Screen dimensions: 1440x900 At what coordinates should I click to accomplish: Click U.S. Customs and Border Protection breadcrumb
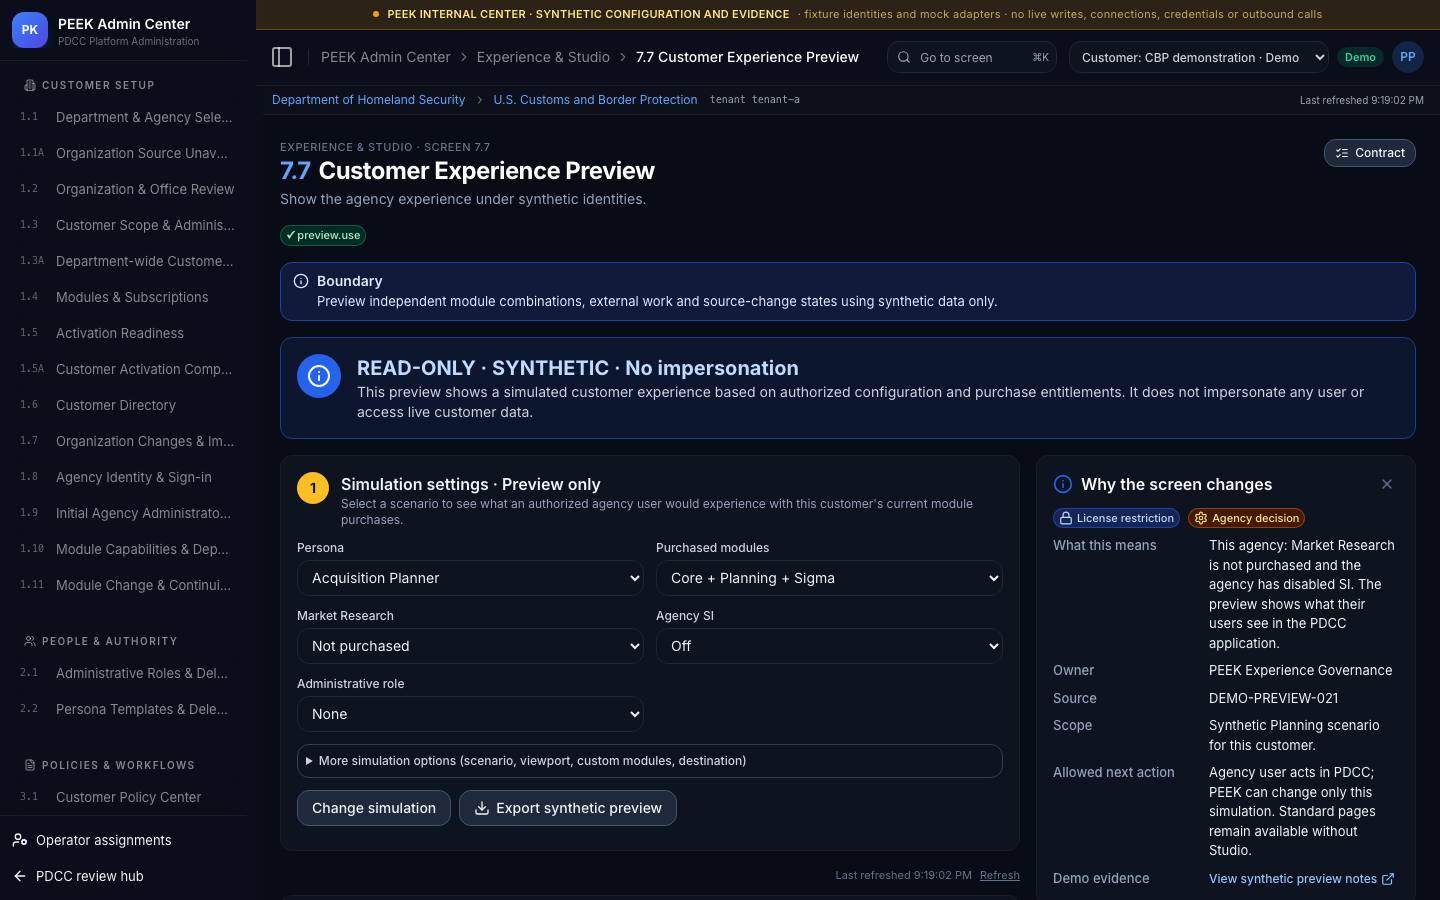[595, 100]
